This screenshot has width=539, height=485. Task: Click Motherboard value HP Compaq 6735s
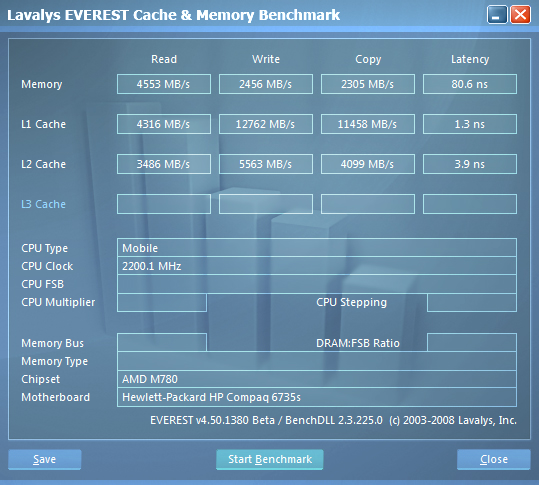coord(317,397)
